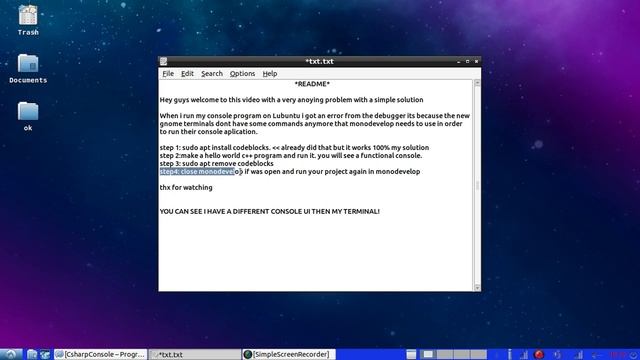640x360 pixels.
Task: Open the Help menu
Action: [270, 73]
